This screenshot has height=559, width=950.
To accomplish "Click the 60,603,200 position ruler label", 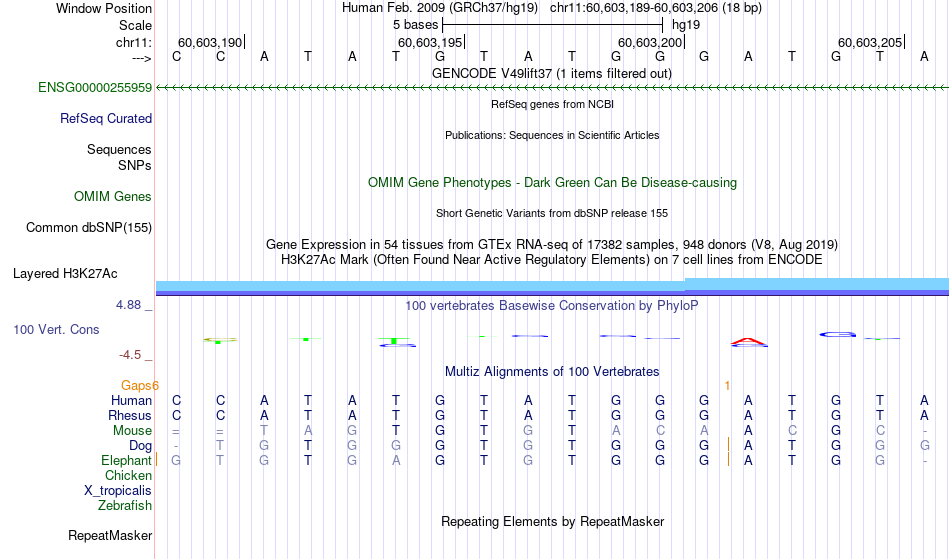I will tap(649, 42).
